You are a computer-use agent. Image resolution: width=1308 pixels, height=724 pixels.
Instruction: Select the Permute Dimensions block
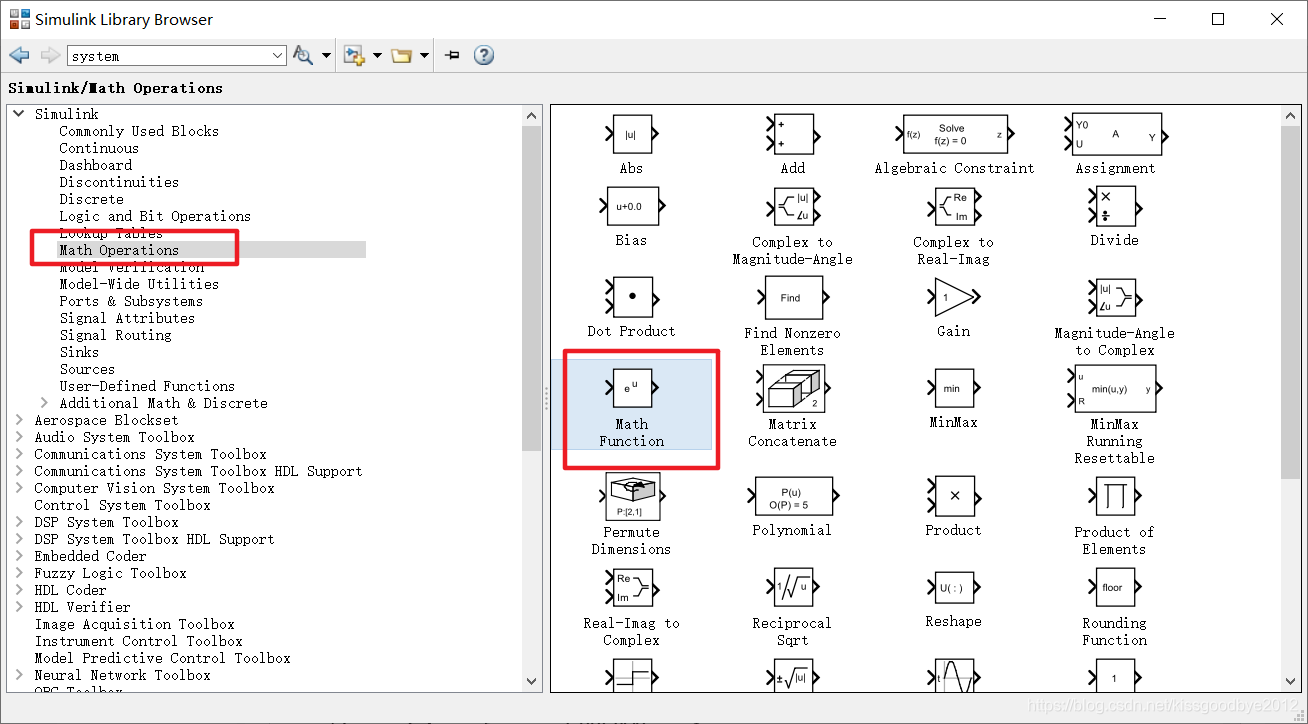pyautogui.click(x=631, y=496)
